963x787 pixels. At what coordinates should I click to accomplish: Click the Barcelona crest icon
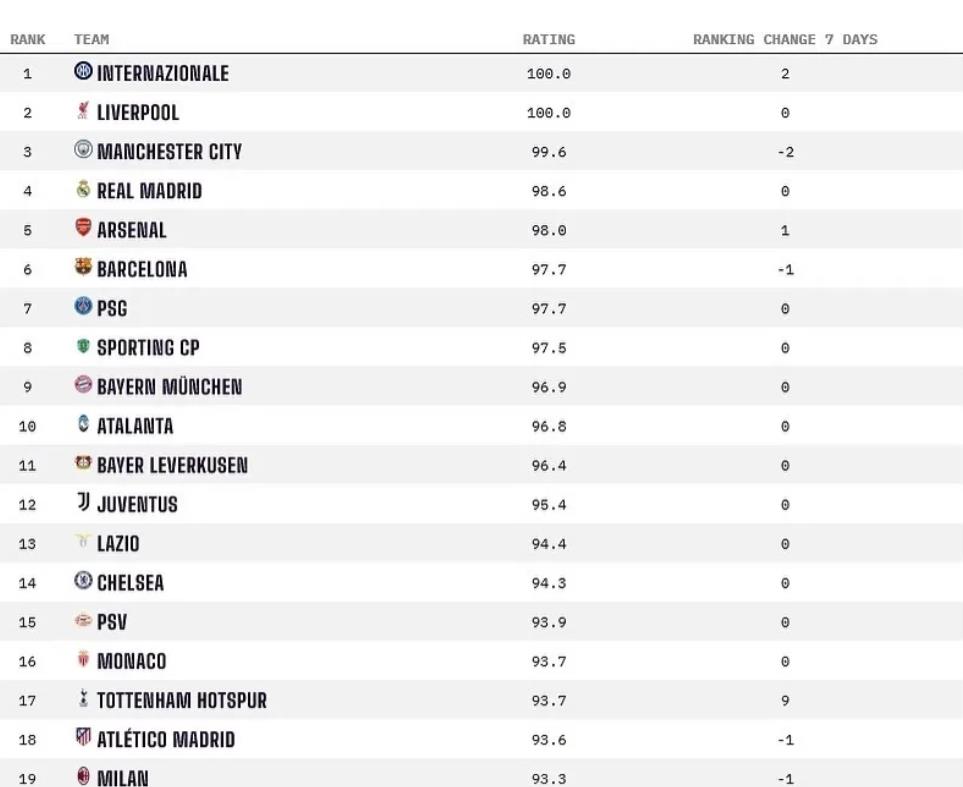click(x=83, y=267)
